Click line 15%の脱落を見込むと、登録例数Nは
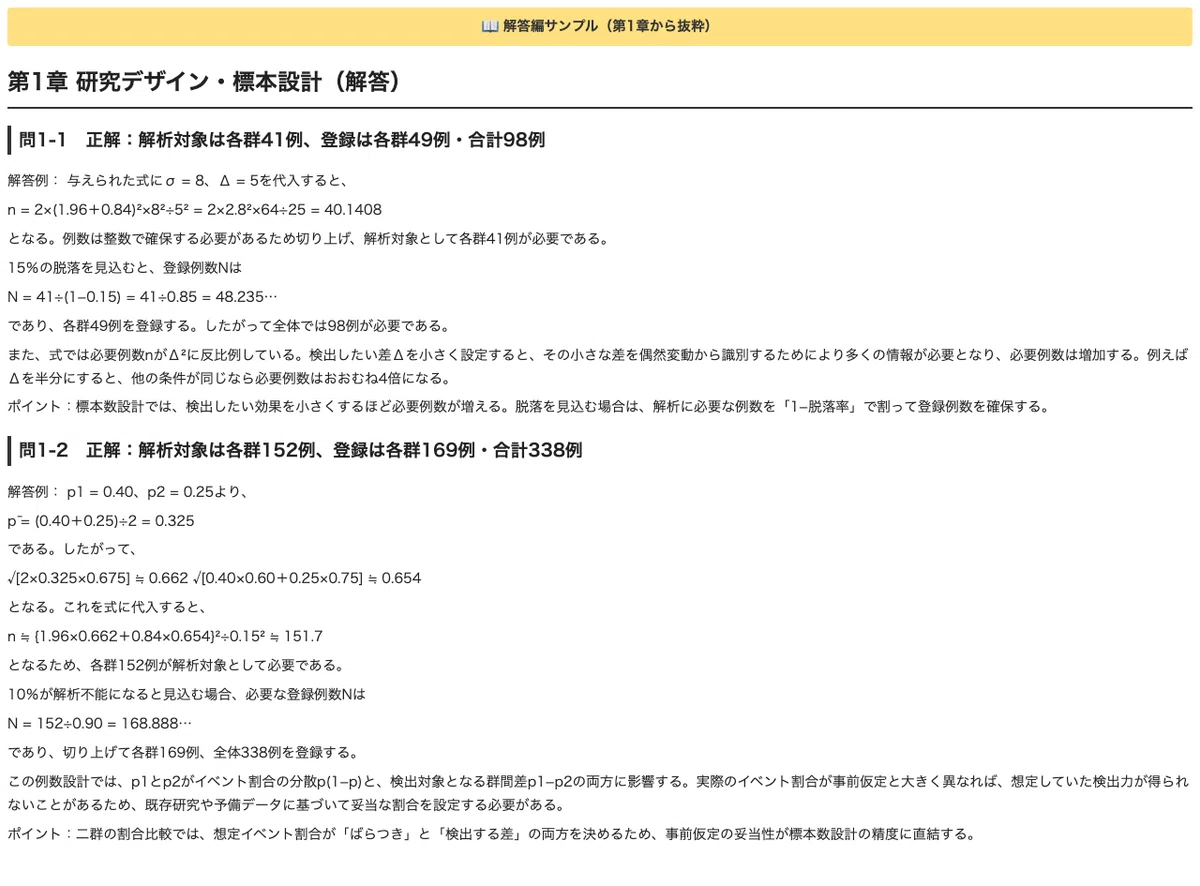This screenshot has height=886, width=1200. (x=125, y=268)
